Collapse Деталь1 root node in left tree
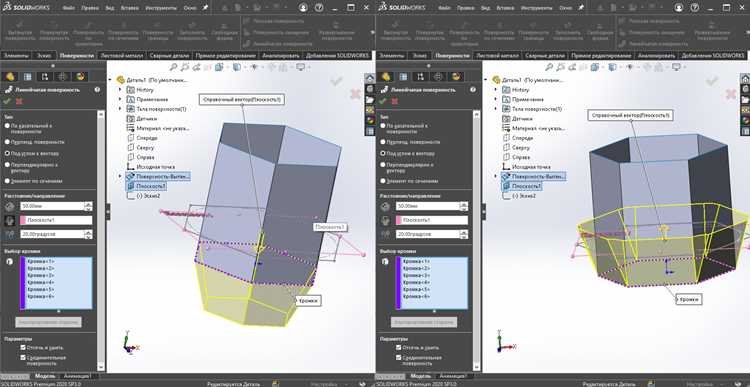This screenshot has height=387, width=750. [x=111, y=80]
